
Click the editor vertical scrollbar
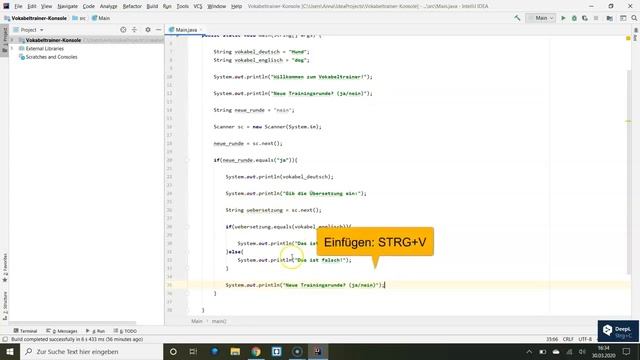(x=629, y=171)
